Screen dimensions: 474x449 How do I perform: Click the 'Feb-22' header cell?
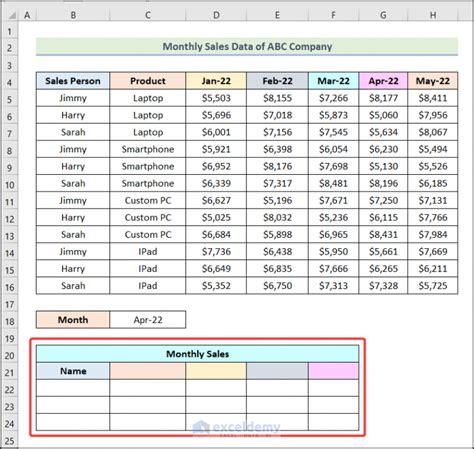[277, 81]
